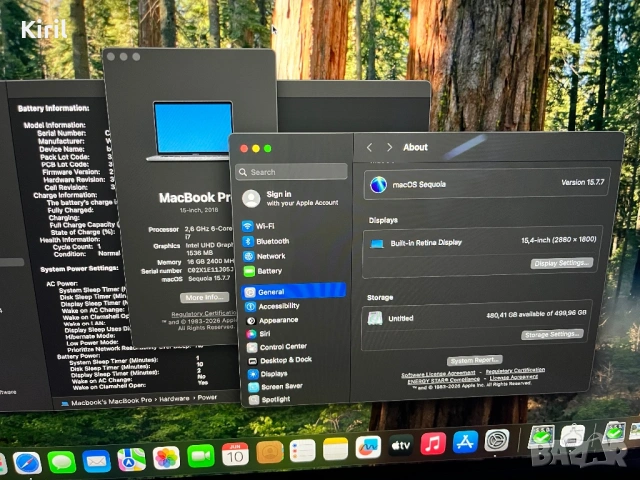640x480 pixels.
Task: Open Screen Saver in settings sidebar
Action: 276,386
